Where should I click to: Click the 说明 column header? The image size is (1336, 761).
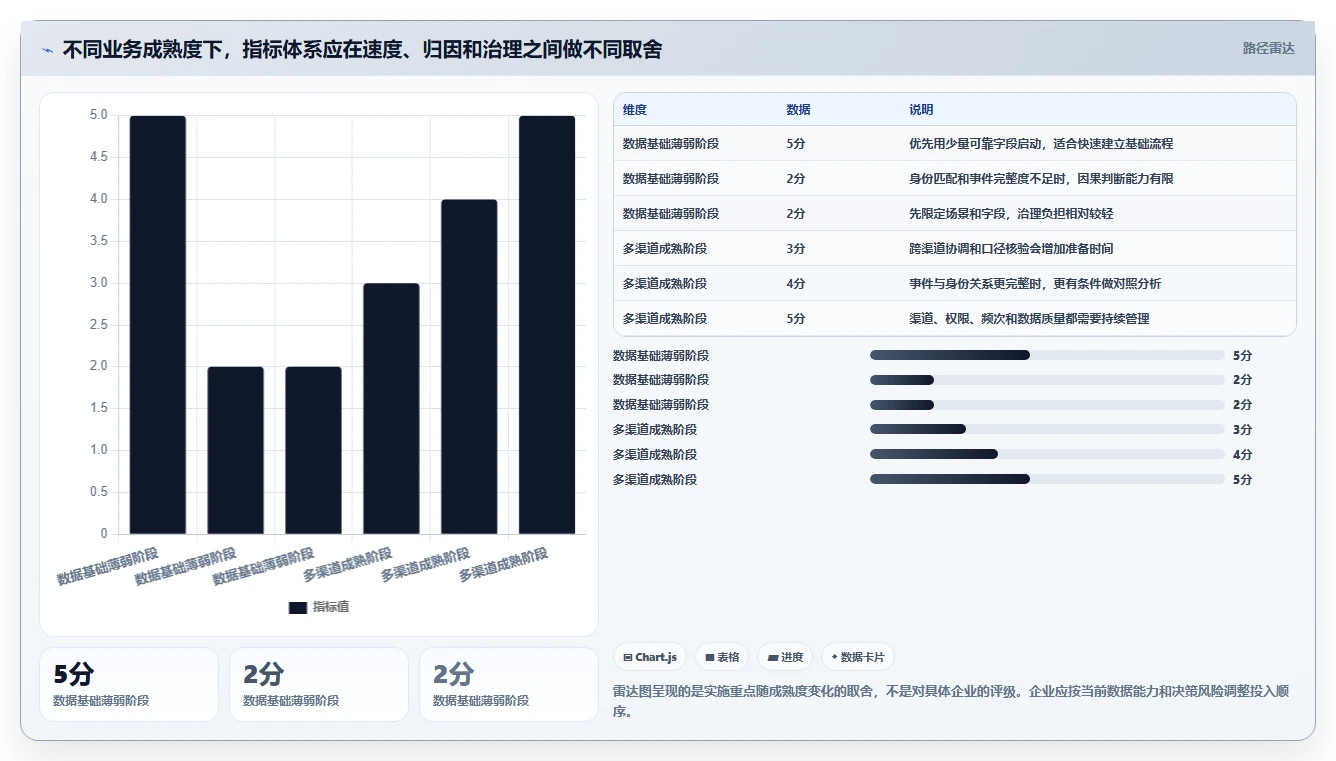tap(921, 110)
